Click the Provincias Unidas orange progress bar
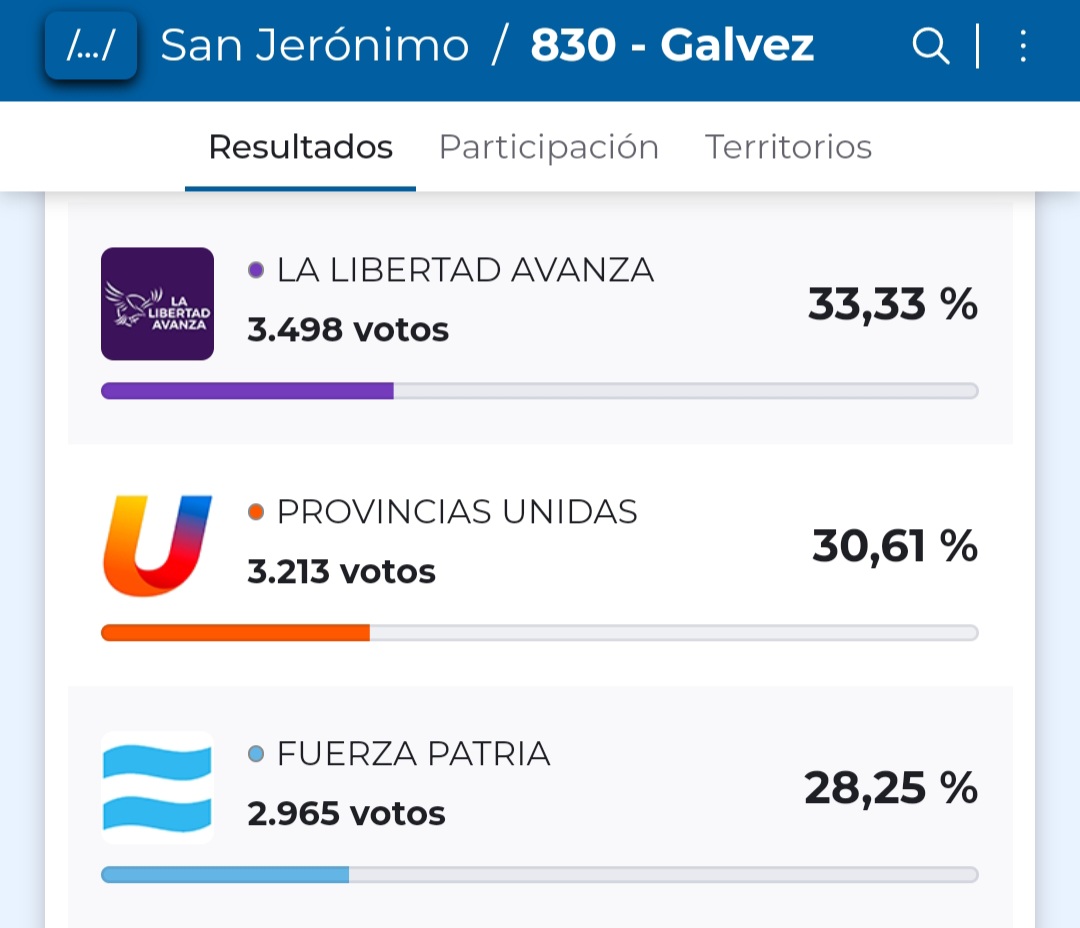 pos(235,633)
